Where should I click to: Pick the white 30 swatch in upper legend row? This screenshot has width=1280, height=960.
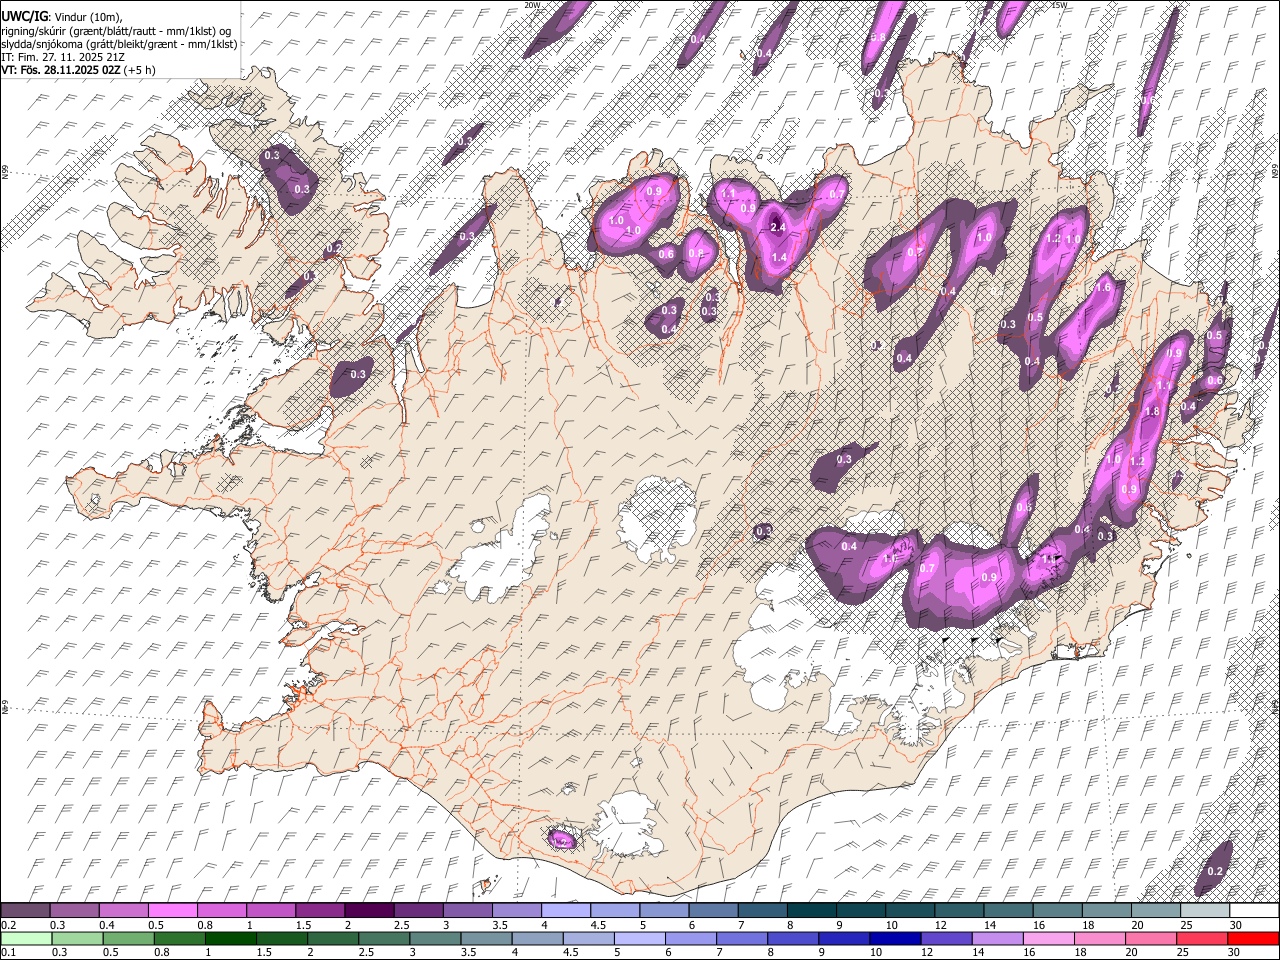(x=1253, y=910)
